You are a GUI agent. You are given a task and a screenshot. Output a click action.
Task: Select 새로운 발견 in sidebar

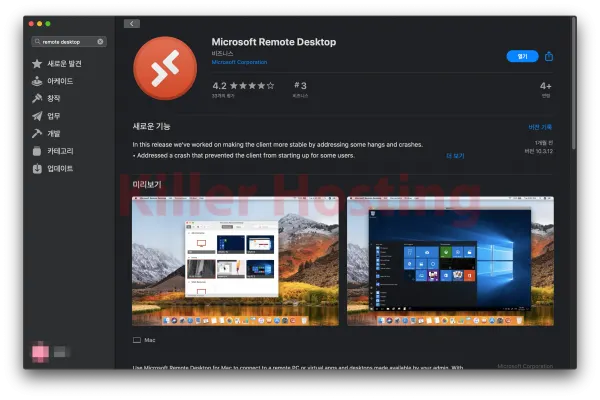[64, 64]
